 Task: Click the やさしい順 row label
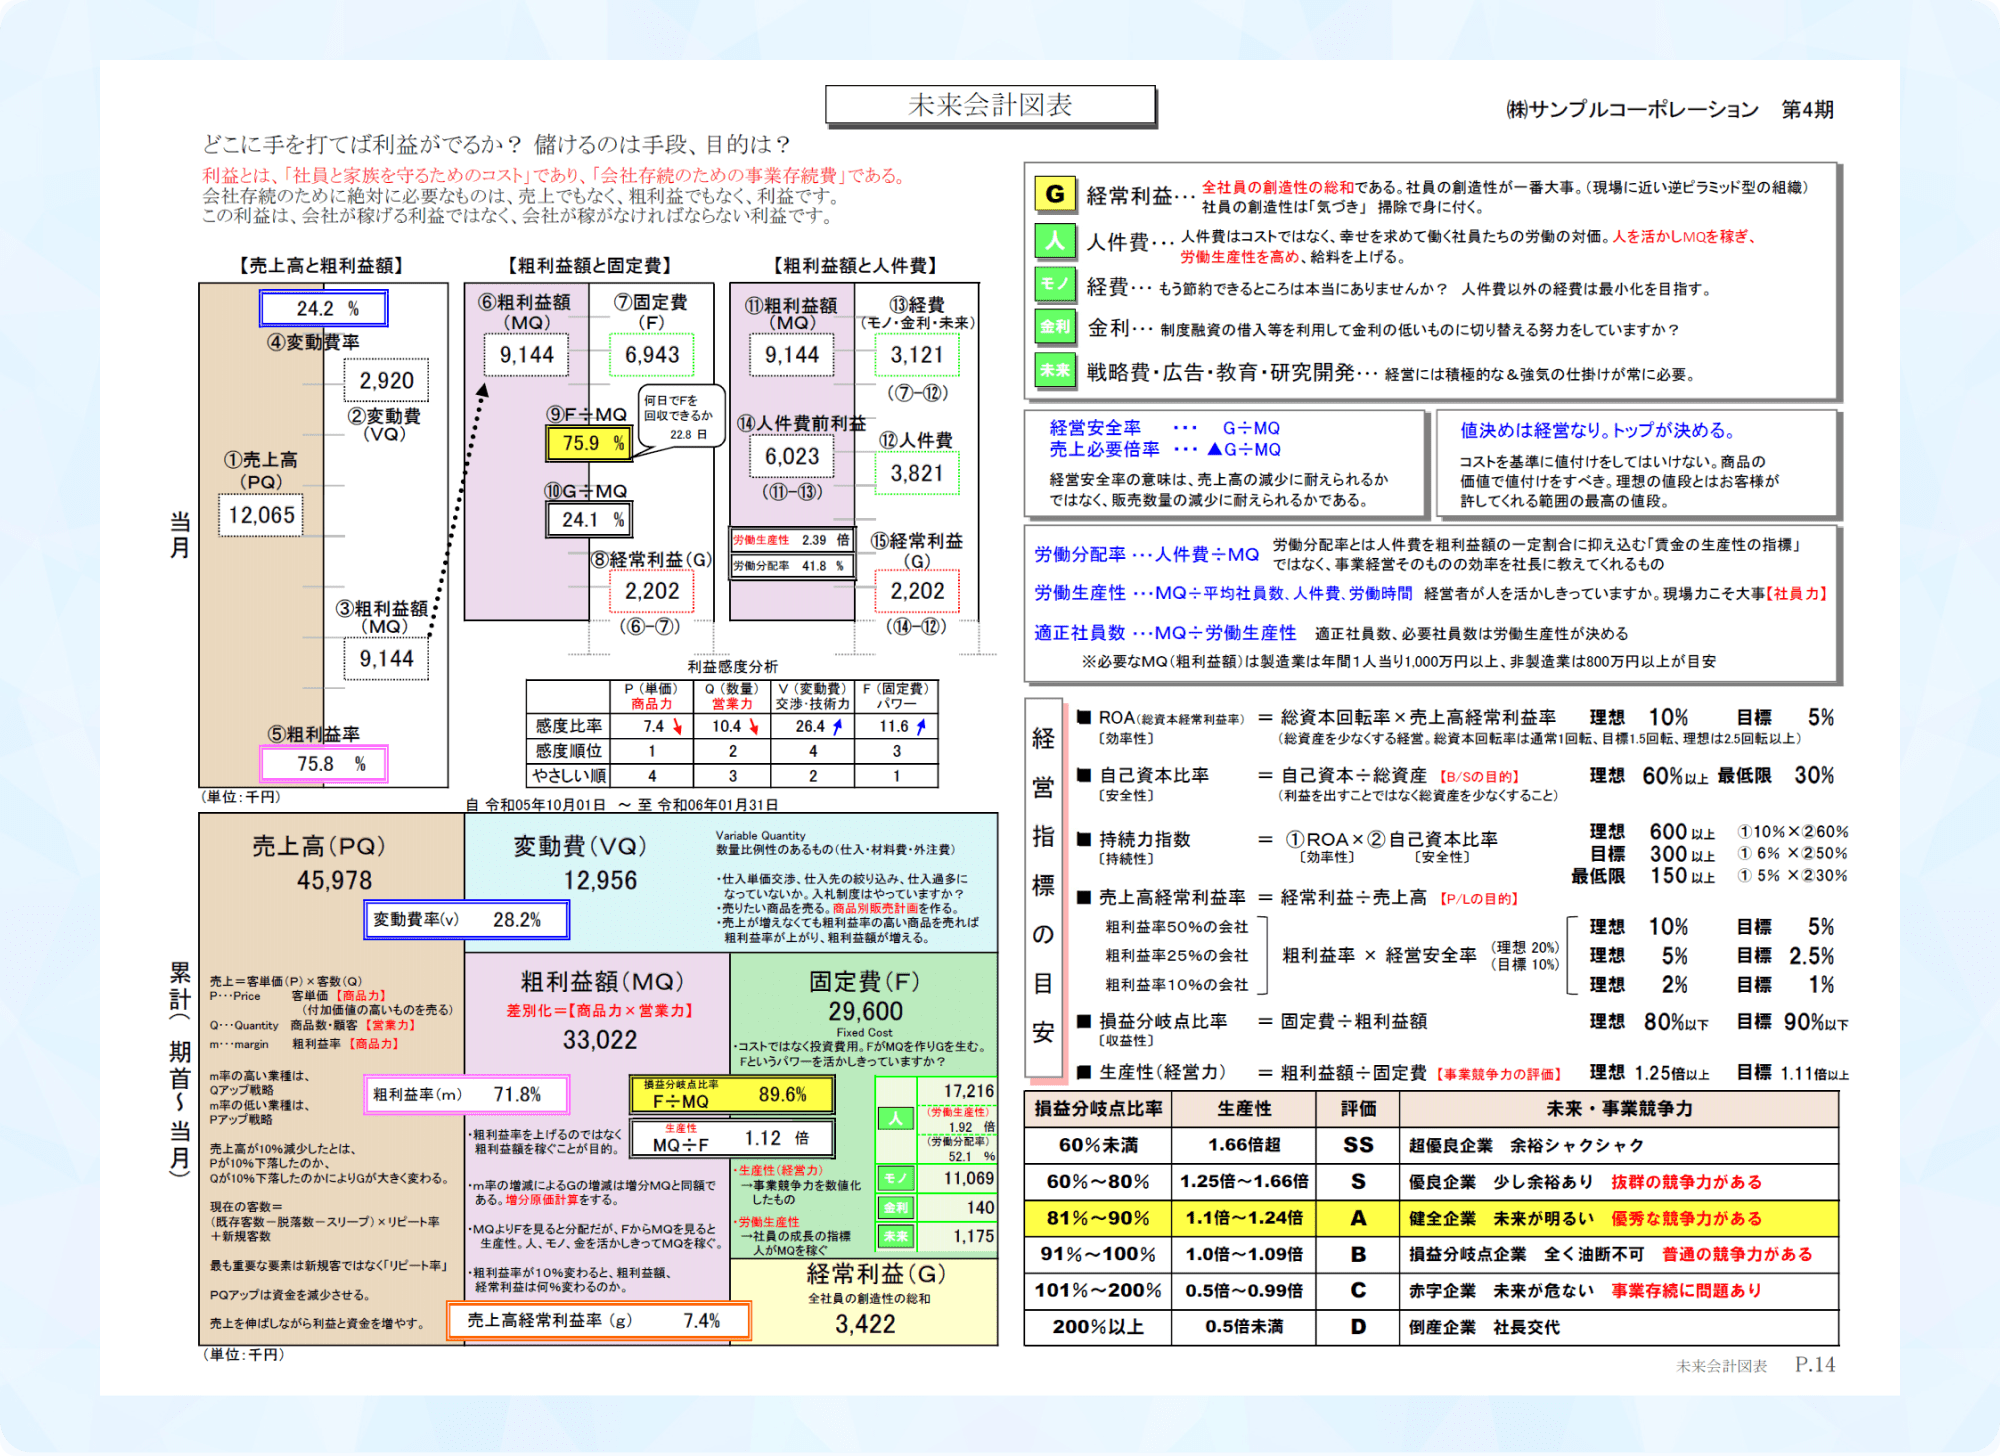click(568, 776)
